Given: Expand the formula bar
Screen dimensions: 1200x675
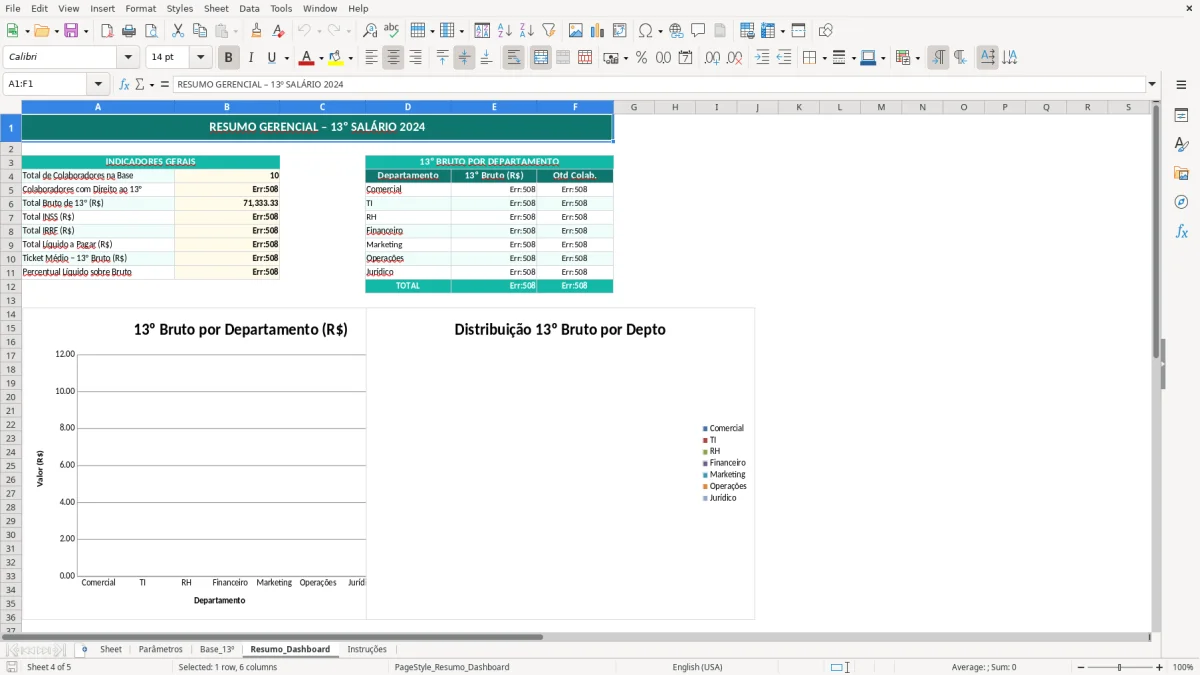Looking at the screenshot, I should pyautogui.click(x=1152, y=84).
